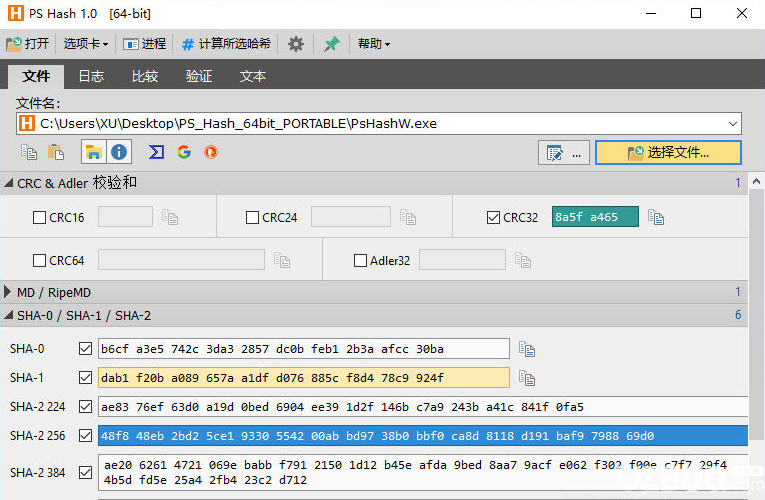Copy the CRC16 value
Image resolution: width=765 pixels, height=500 pixels.
pos(170,217)
